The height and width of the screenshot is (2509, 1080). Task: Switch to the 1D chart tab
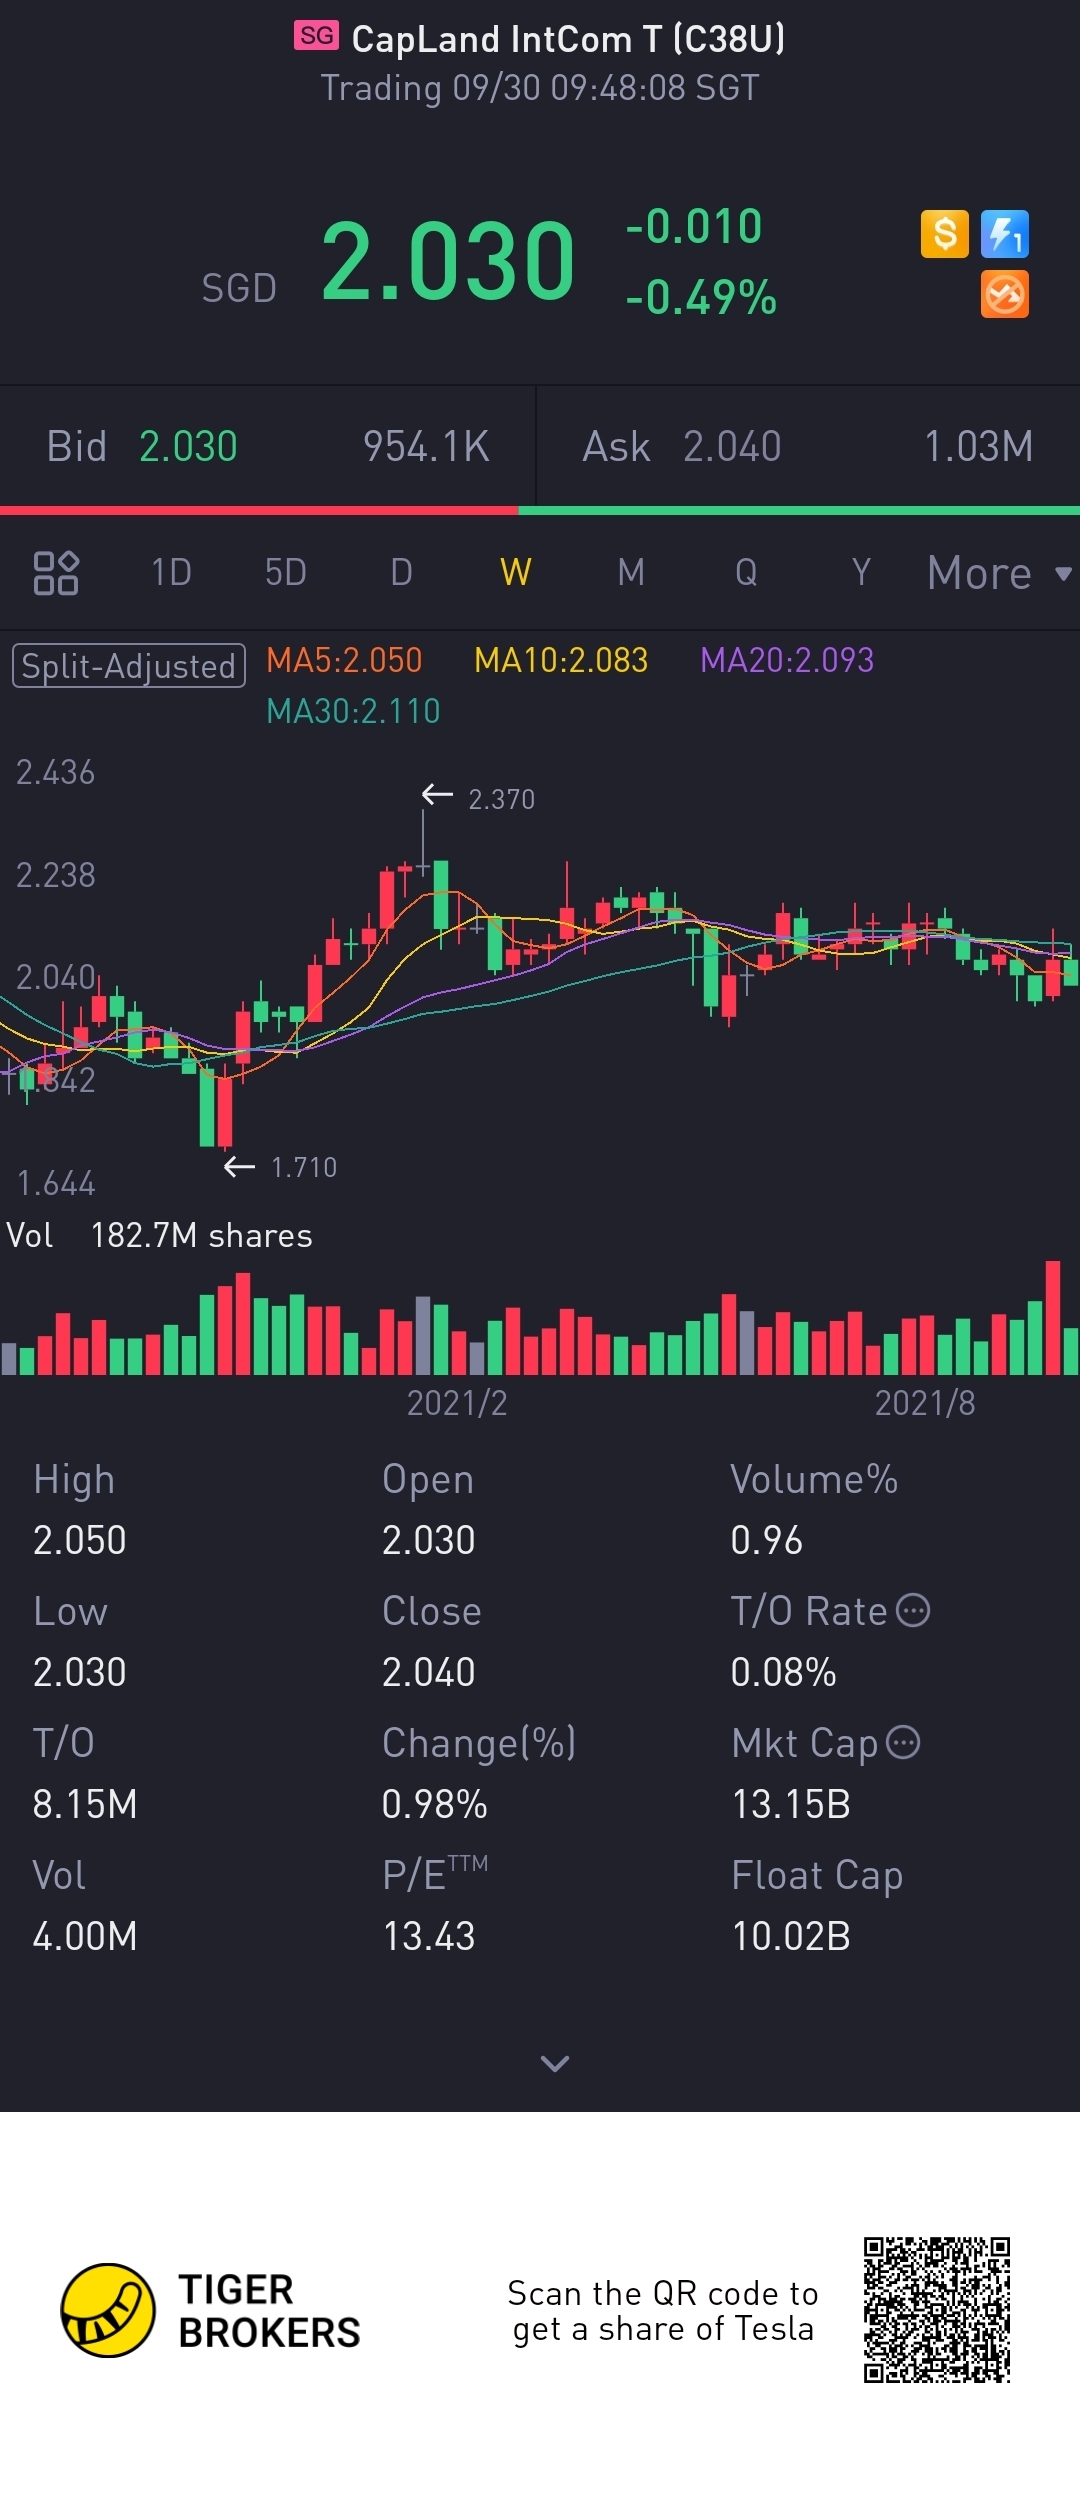coord(171,573)
